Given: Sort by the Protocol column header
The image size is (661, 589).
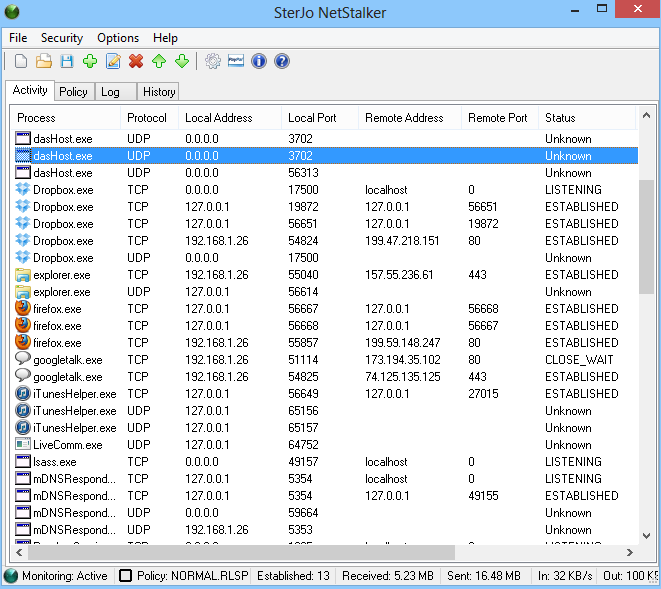Looking at the screenshot, I should pos(147,118).
